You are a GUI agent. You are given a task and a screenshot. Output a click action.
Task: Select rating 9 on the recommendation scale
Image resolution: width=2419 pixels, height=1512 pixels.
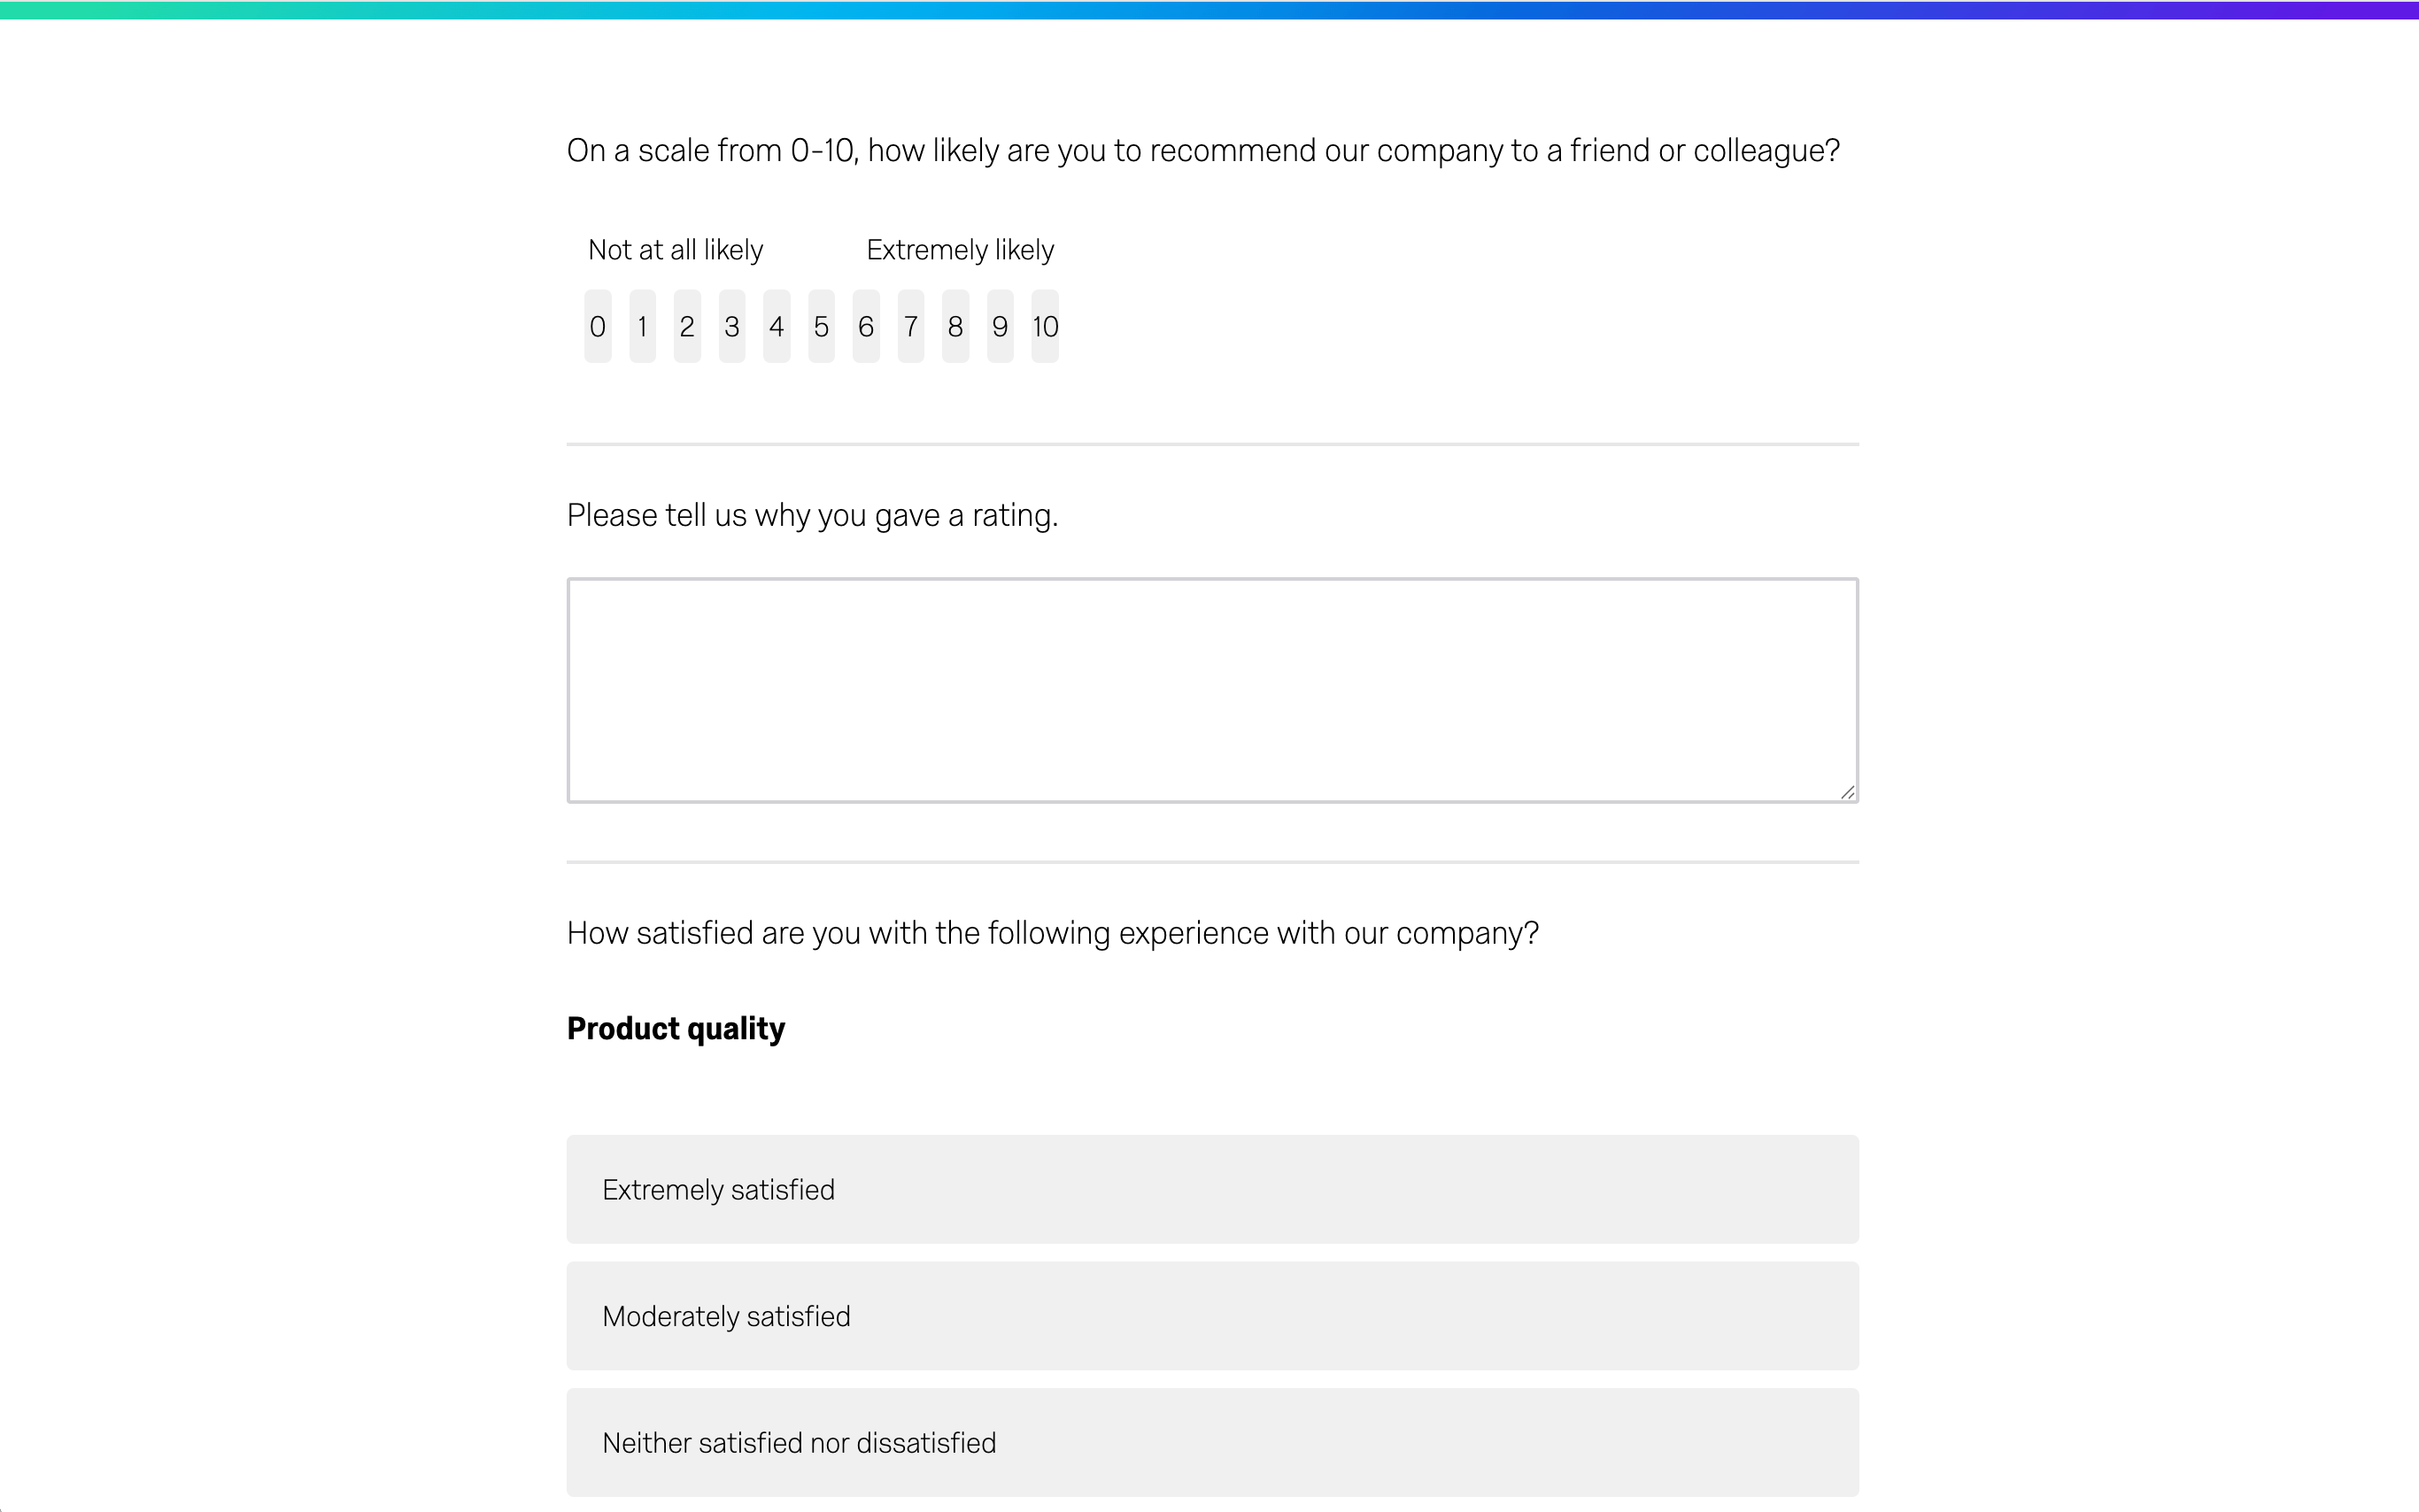coord(999,325)
